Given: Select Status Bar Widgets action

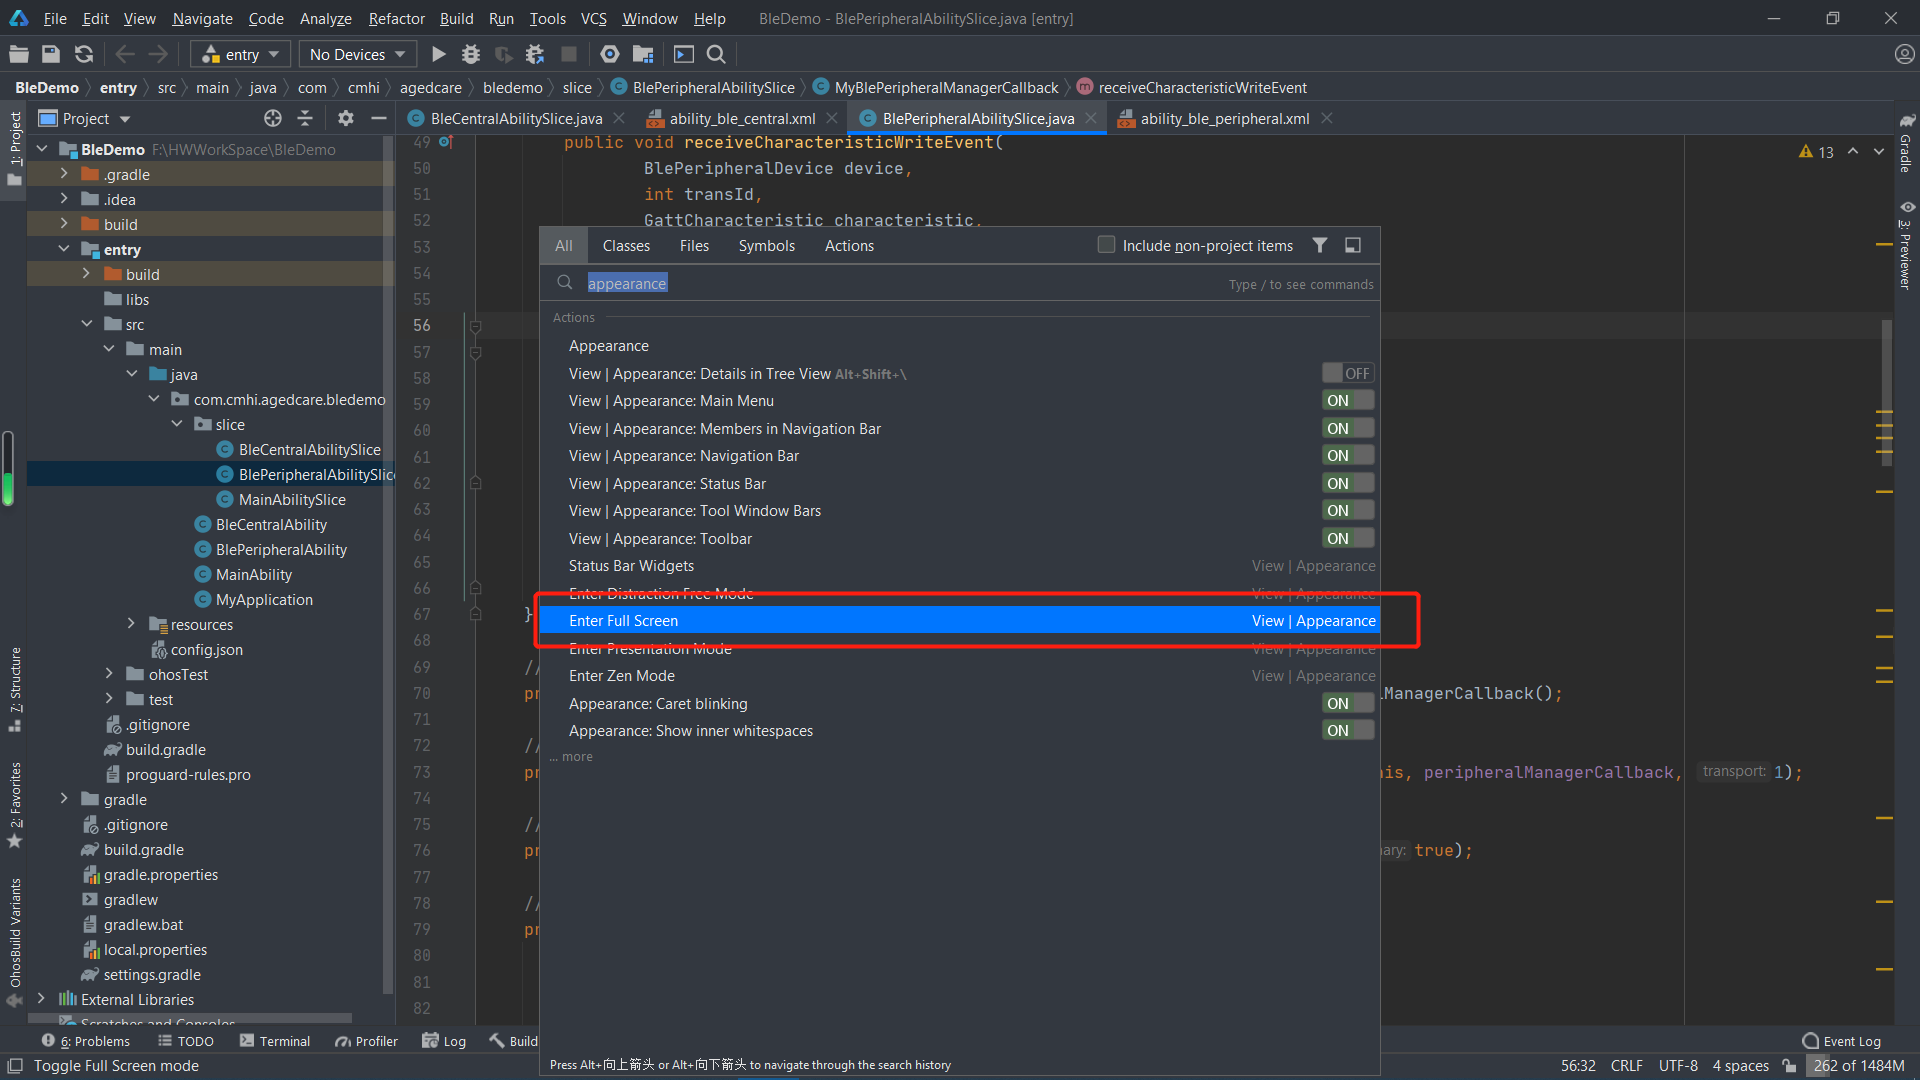Looking at the screenshot, I should tap(959, 566).
